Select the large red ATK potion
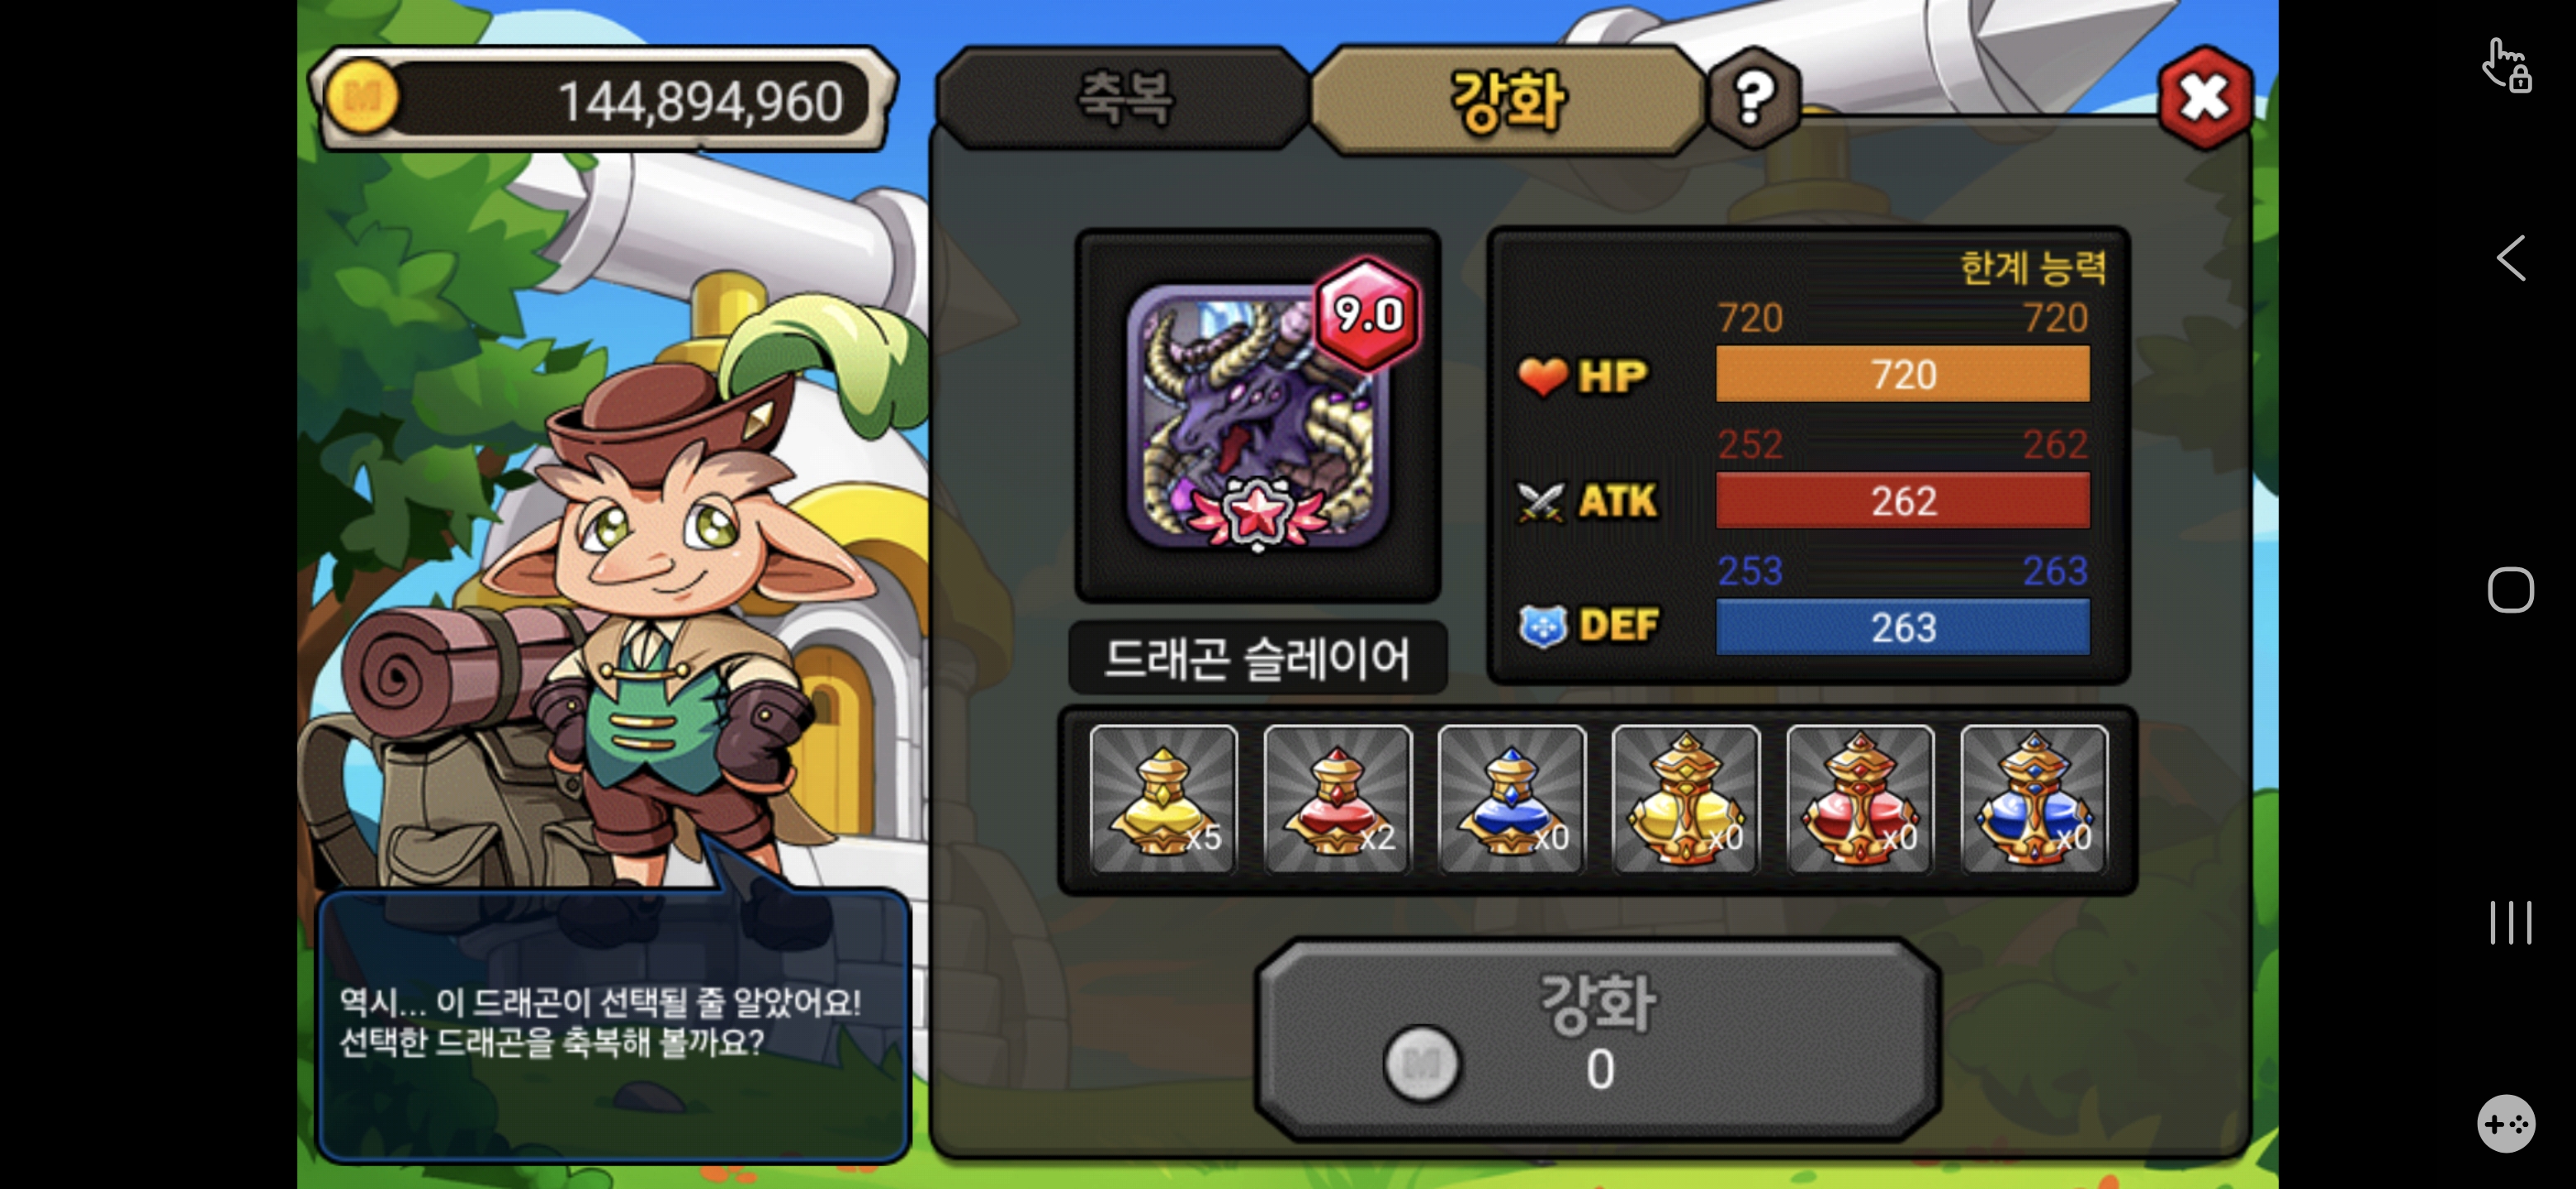 (1859, 799)
